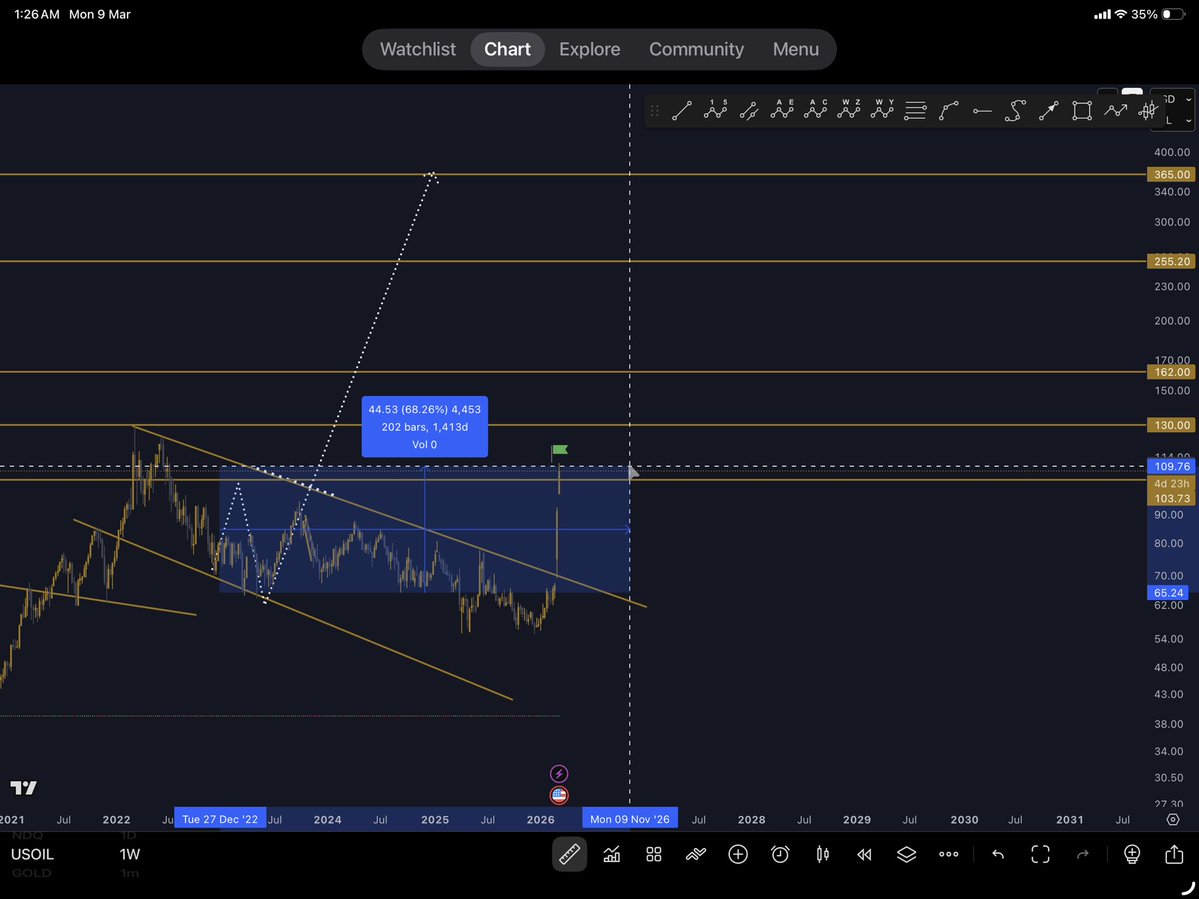Image resolution: width=1199 pixels, height=899 pixels.
Task: Select the Measure ruler tool
Action: click(569, 854)
